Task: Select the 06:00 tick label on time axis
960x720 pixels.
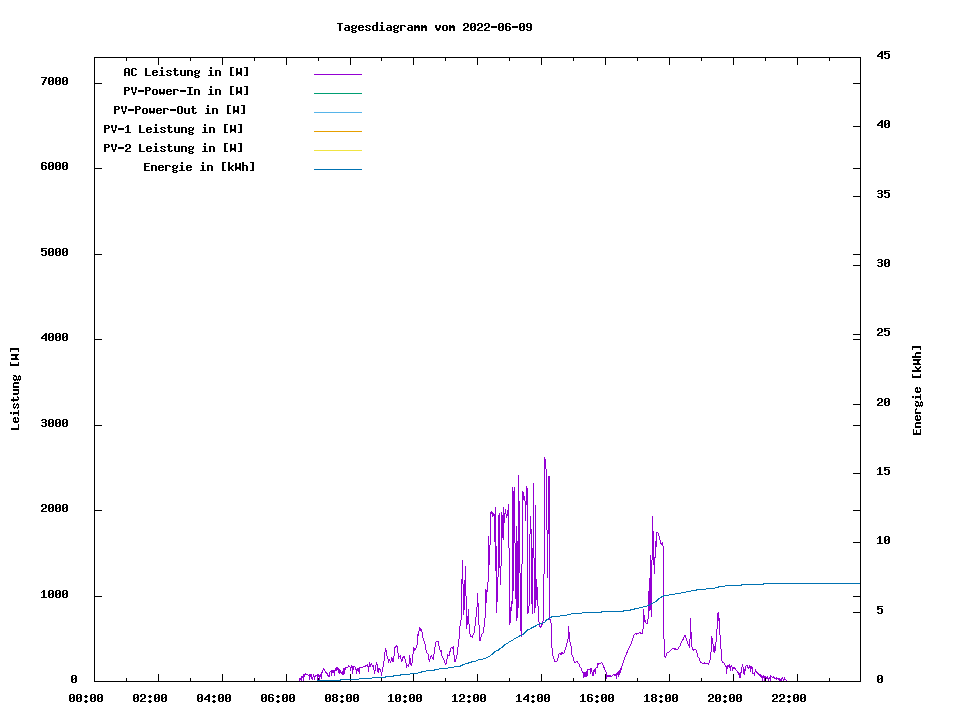Action: (x=278, y=698)
